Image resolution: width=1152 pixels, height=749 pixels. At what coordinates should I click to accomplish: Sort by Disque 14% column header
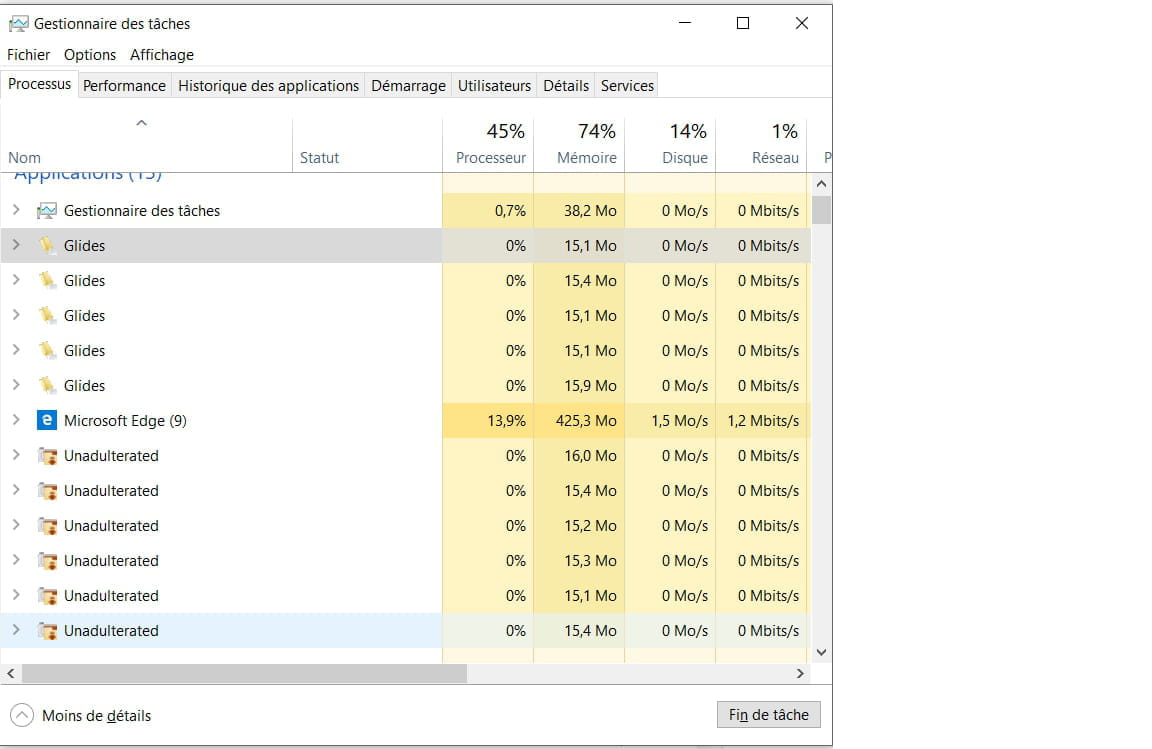point(670,146)
